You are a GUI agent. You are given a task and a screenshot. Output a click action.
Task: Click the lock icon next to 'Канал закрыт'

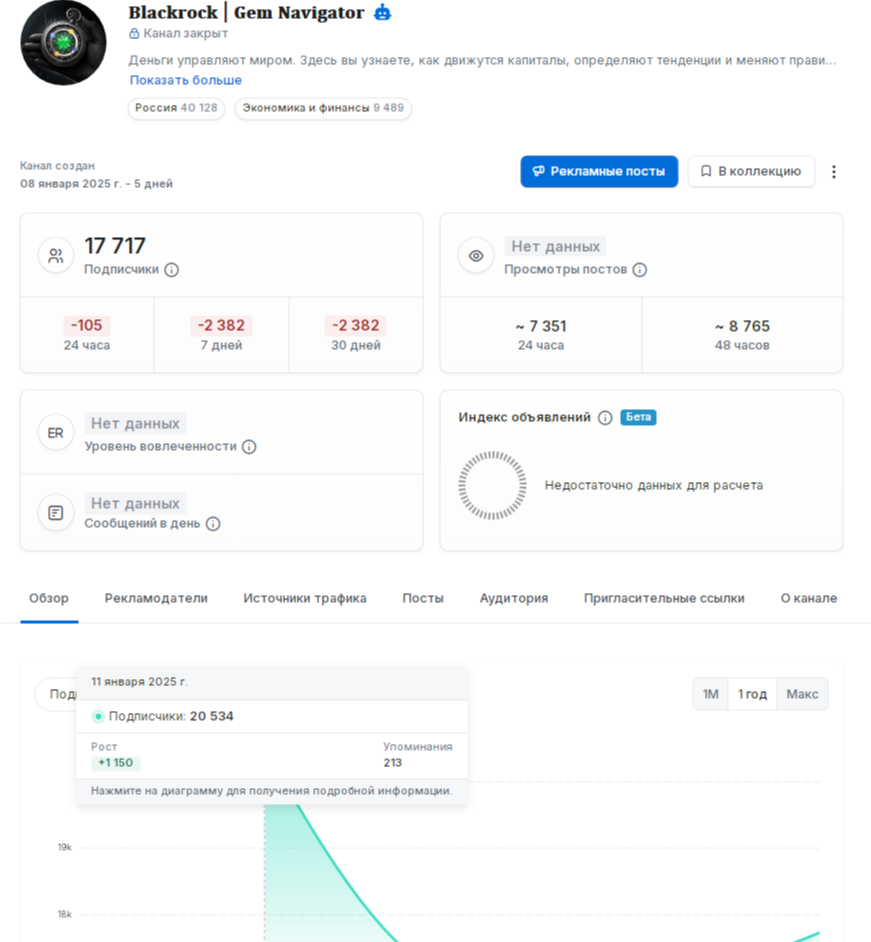[134, 34]
